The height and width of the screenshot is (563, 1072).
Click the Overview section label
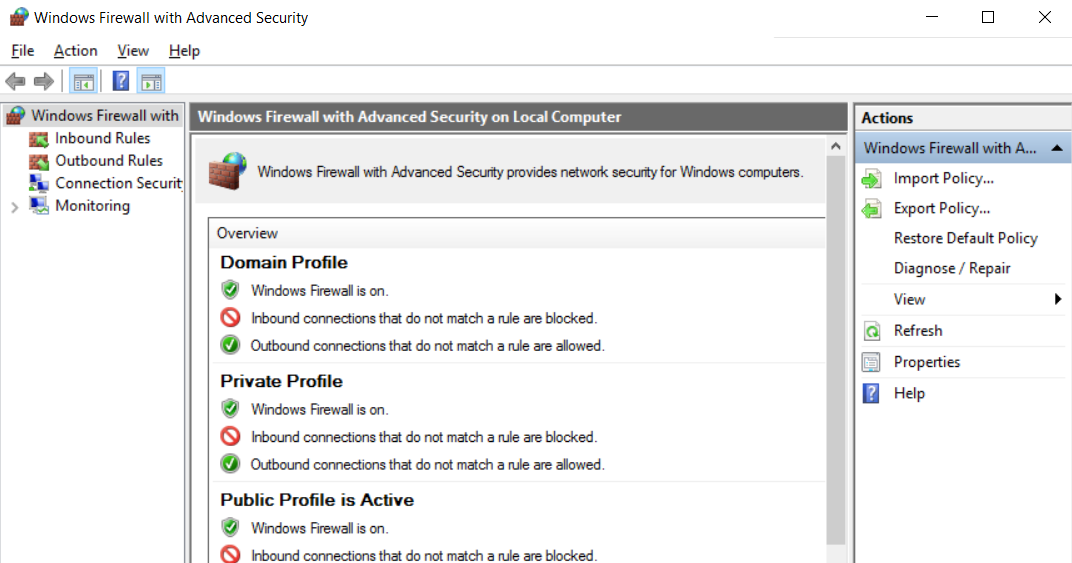coord(247,233)
